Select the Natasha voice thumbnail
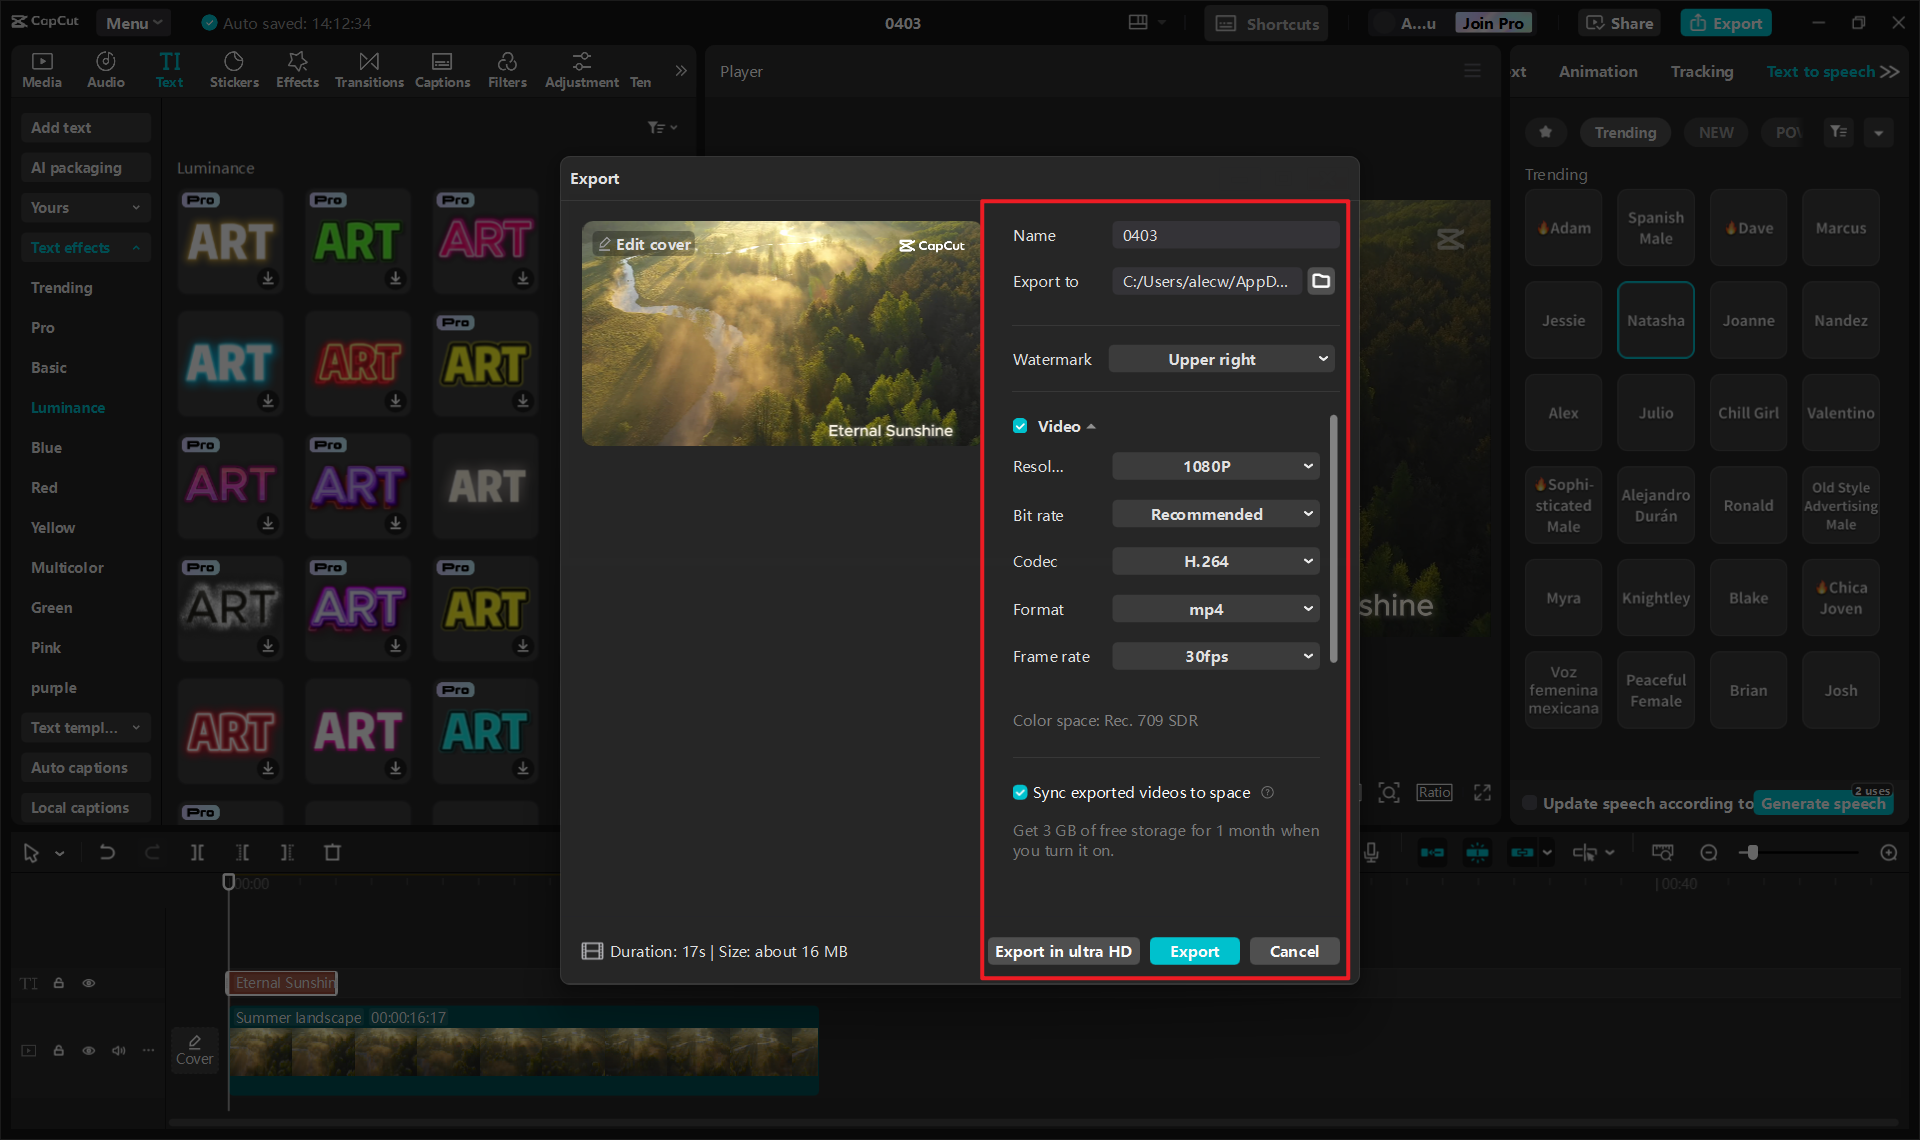The width and height of the screenshot is (1920, 1140). tap(1655, 320)
